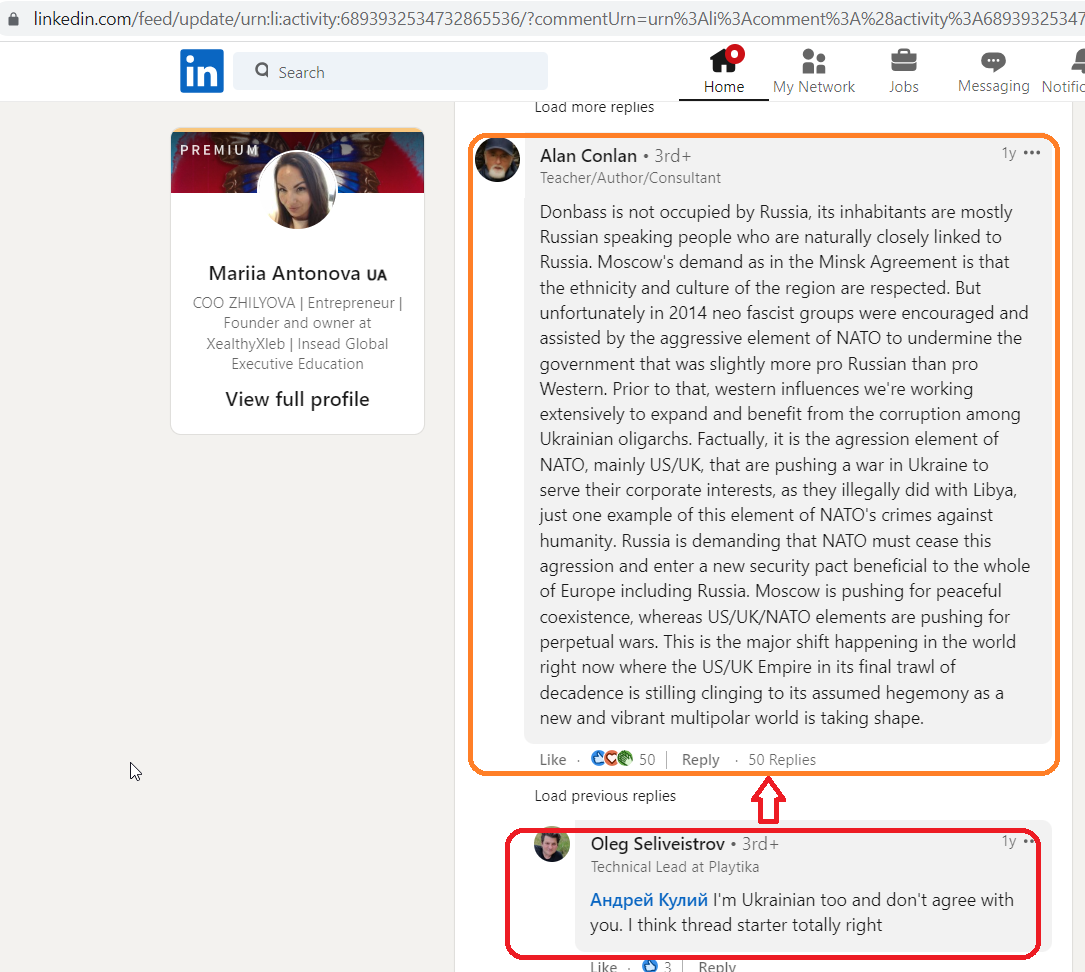The height and width of the screenshot is (972, 1085).
Task: Click the PREMIUM badge label
Action: click(x=219, y=150)
